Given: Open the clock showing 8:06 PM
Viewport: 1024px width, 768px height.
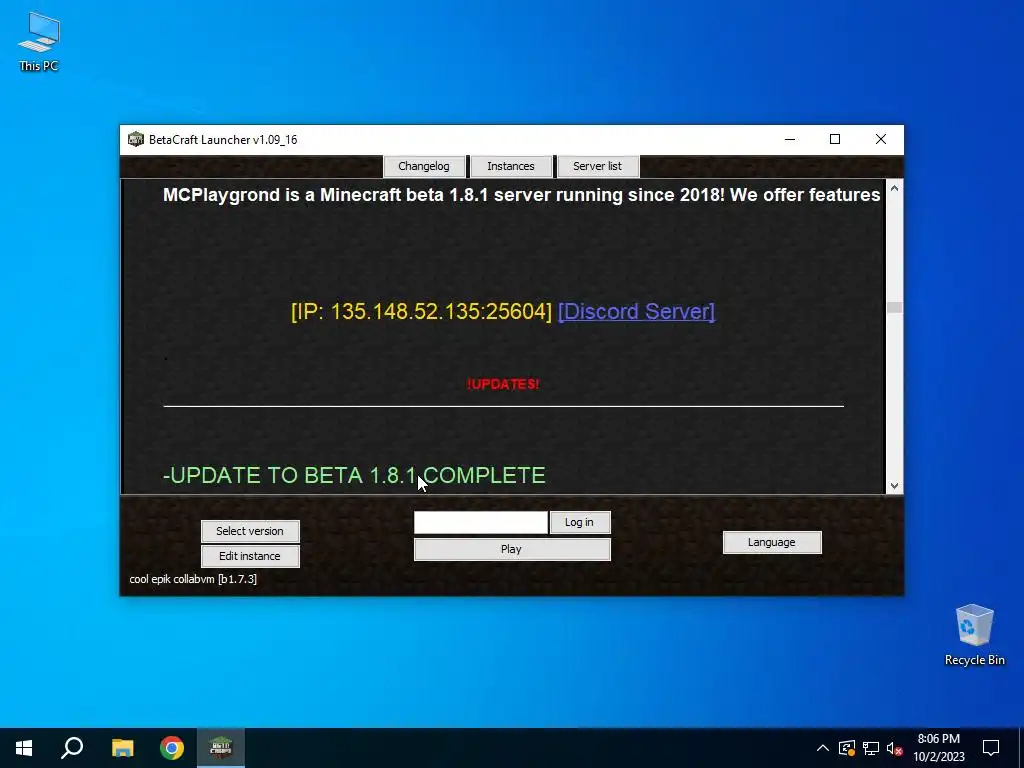Looking at the screenshot, I should coord(939,748).
